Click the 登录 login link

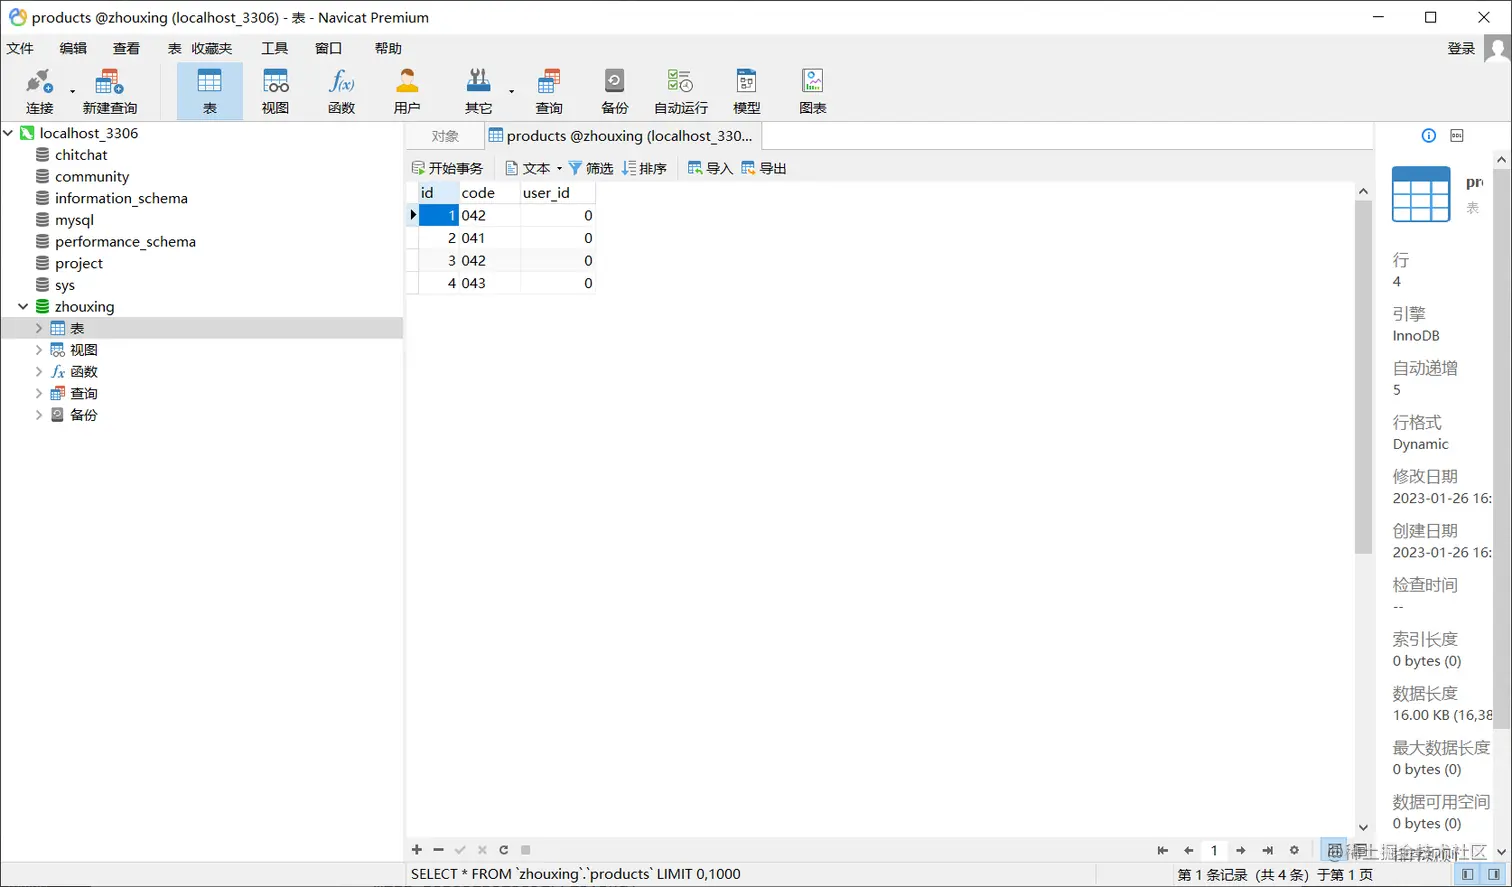pyautogui.click(x=1461, y=48)
